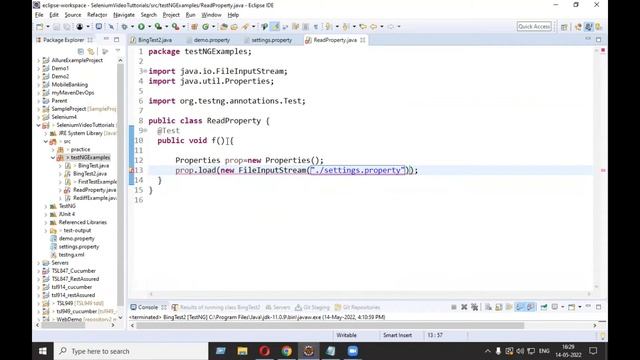
Task: Open the Run menu
Action: (191, 15)
